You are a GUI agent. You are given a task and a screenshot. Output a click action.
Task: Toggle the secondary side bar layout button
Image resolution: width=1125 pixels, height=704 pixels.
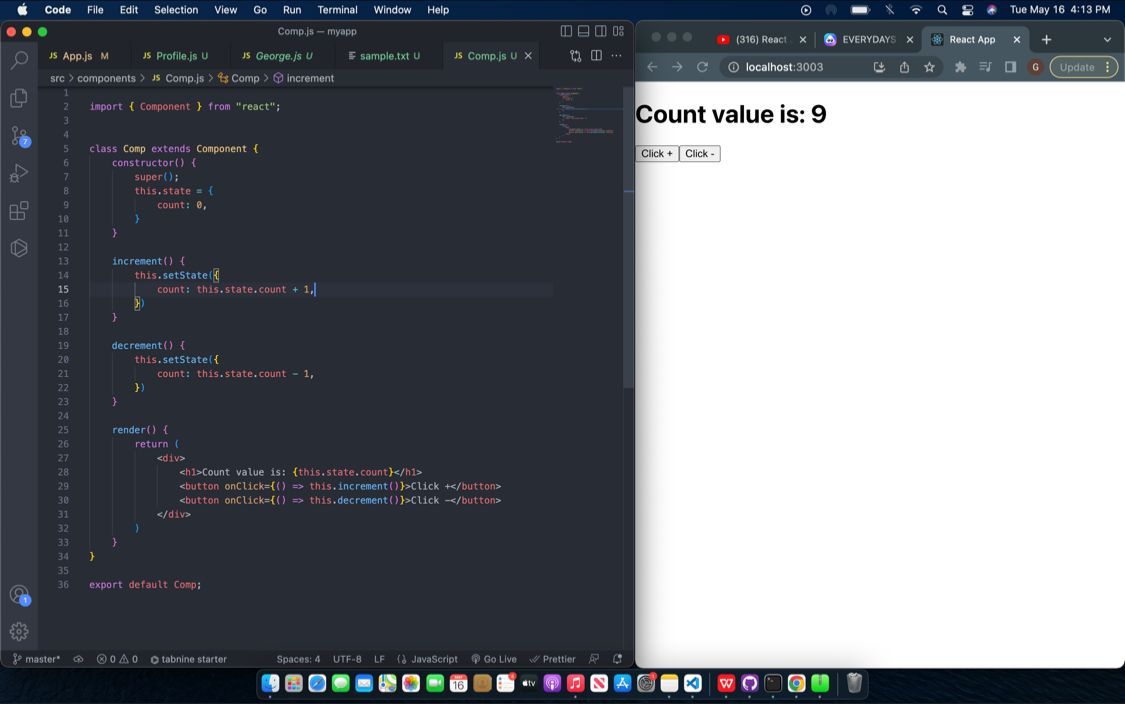tap(601, 31)
